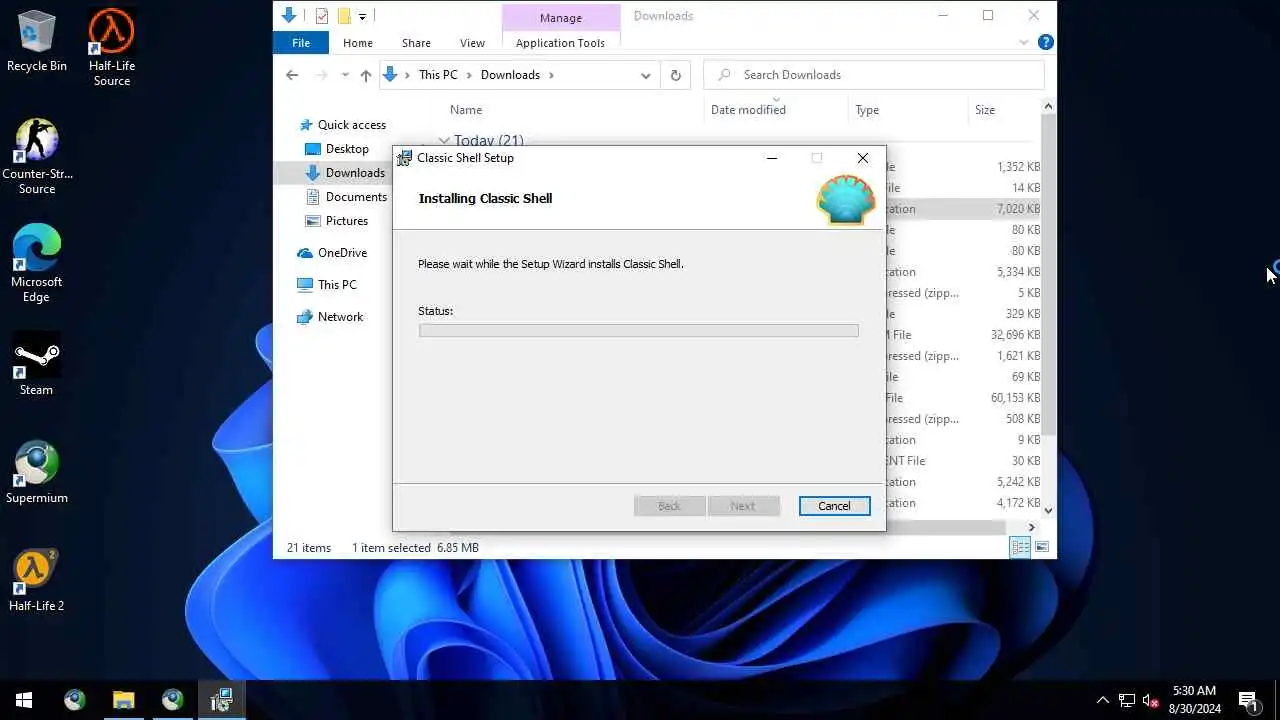
Task: Open the Windows Start menu
Action: (24, 700)
